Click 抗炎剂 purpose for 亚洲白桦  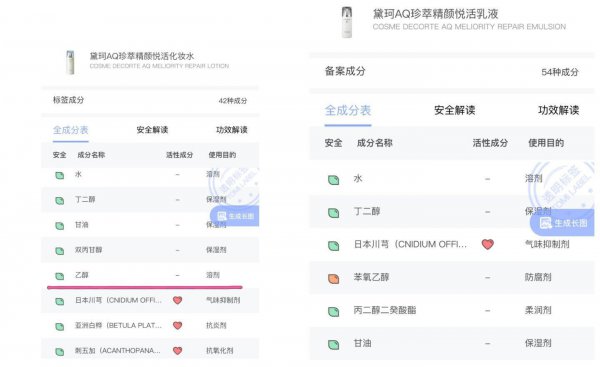coord(216,326)
